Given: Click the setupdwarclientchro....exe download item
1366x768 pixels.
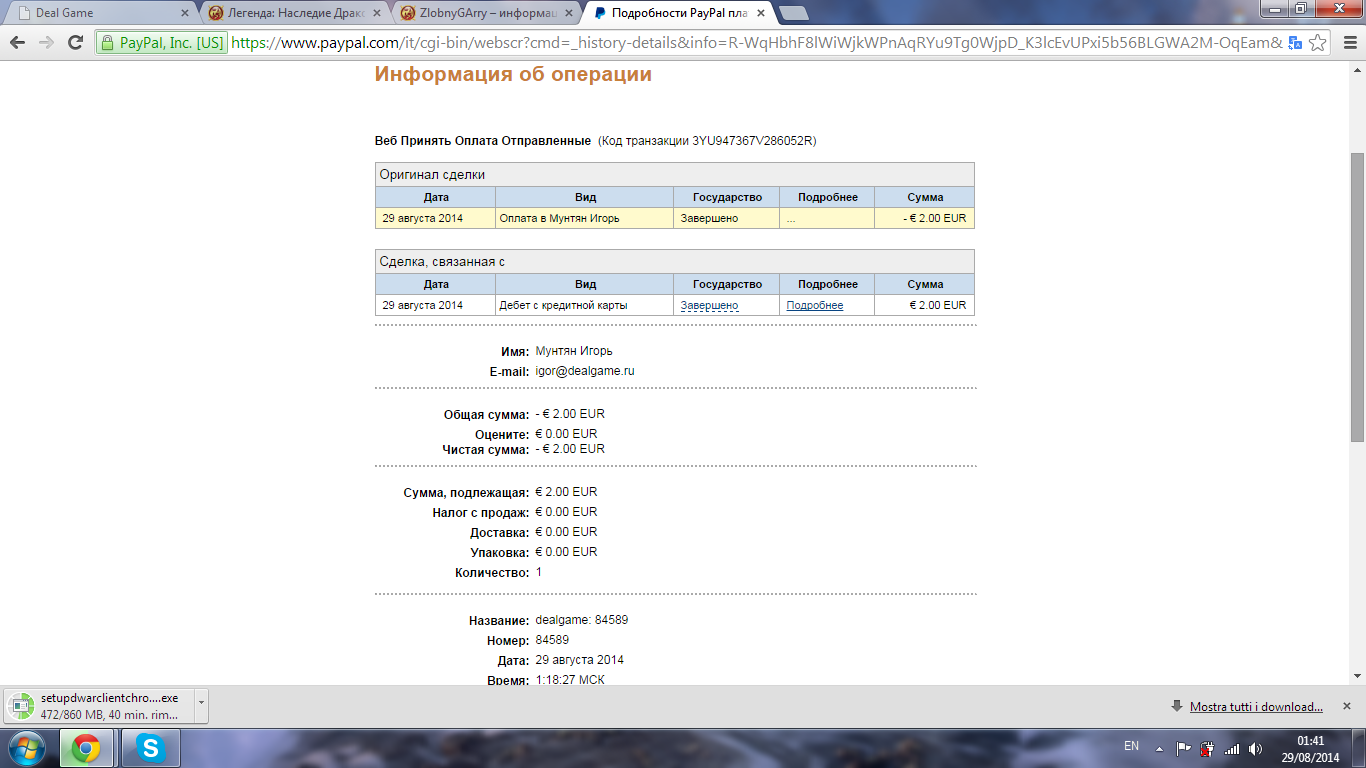Looking at the screenshot, I should tap(100, 706).
